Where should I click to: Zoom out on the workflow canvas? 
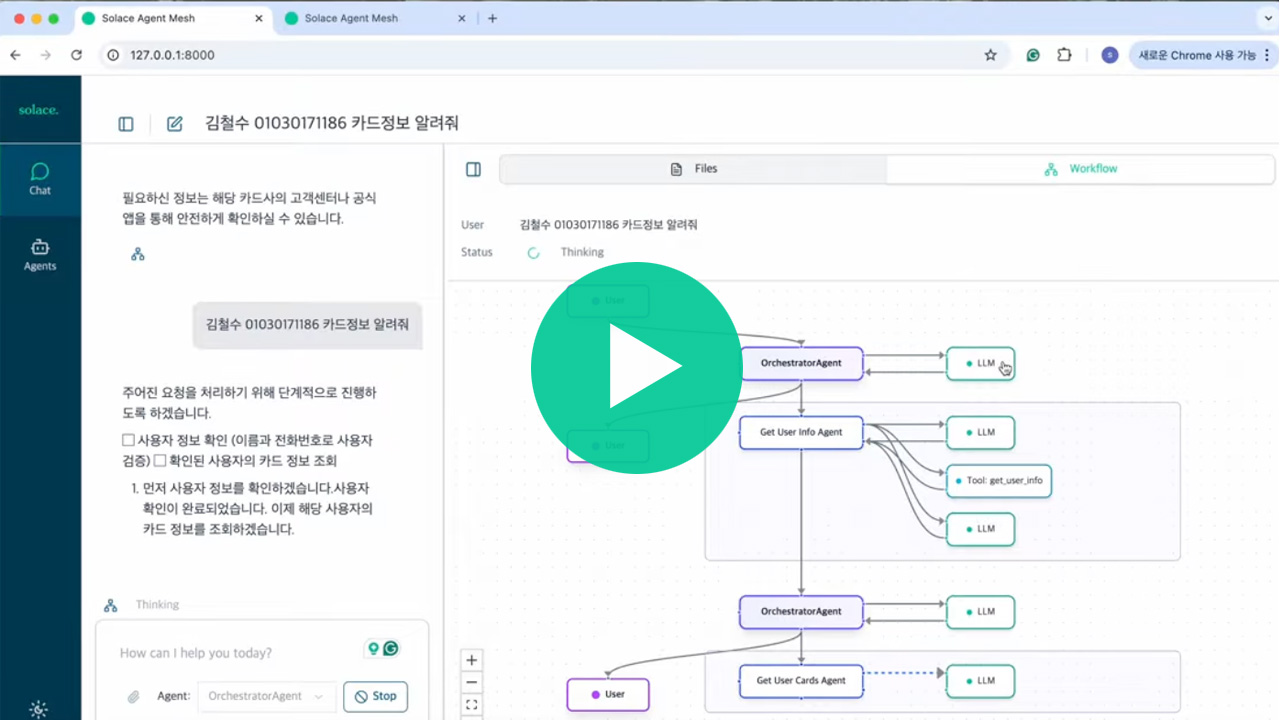pos(472,683)
